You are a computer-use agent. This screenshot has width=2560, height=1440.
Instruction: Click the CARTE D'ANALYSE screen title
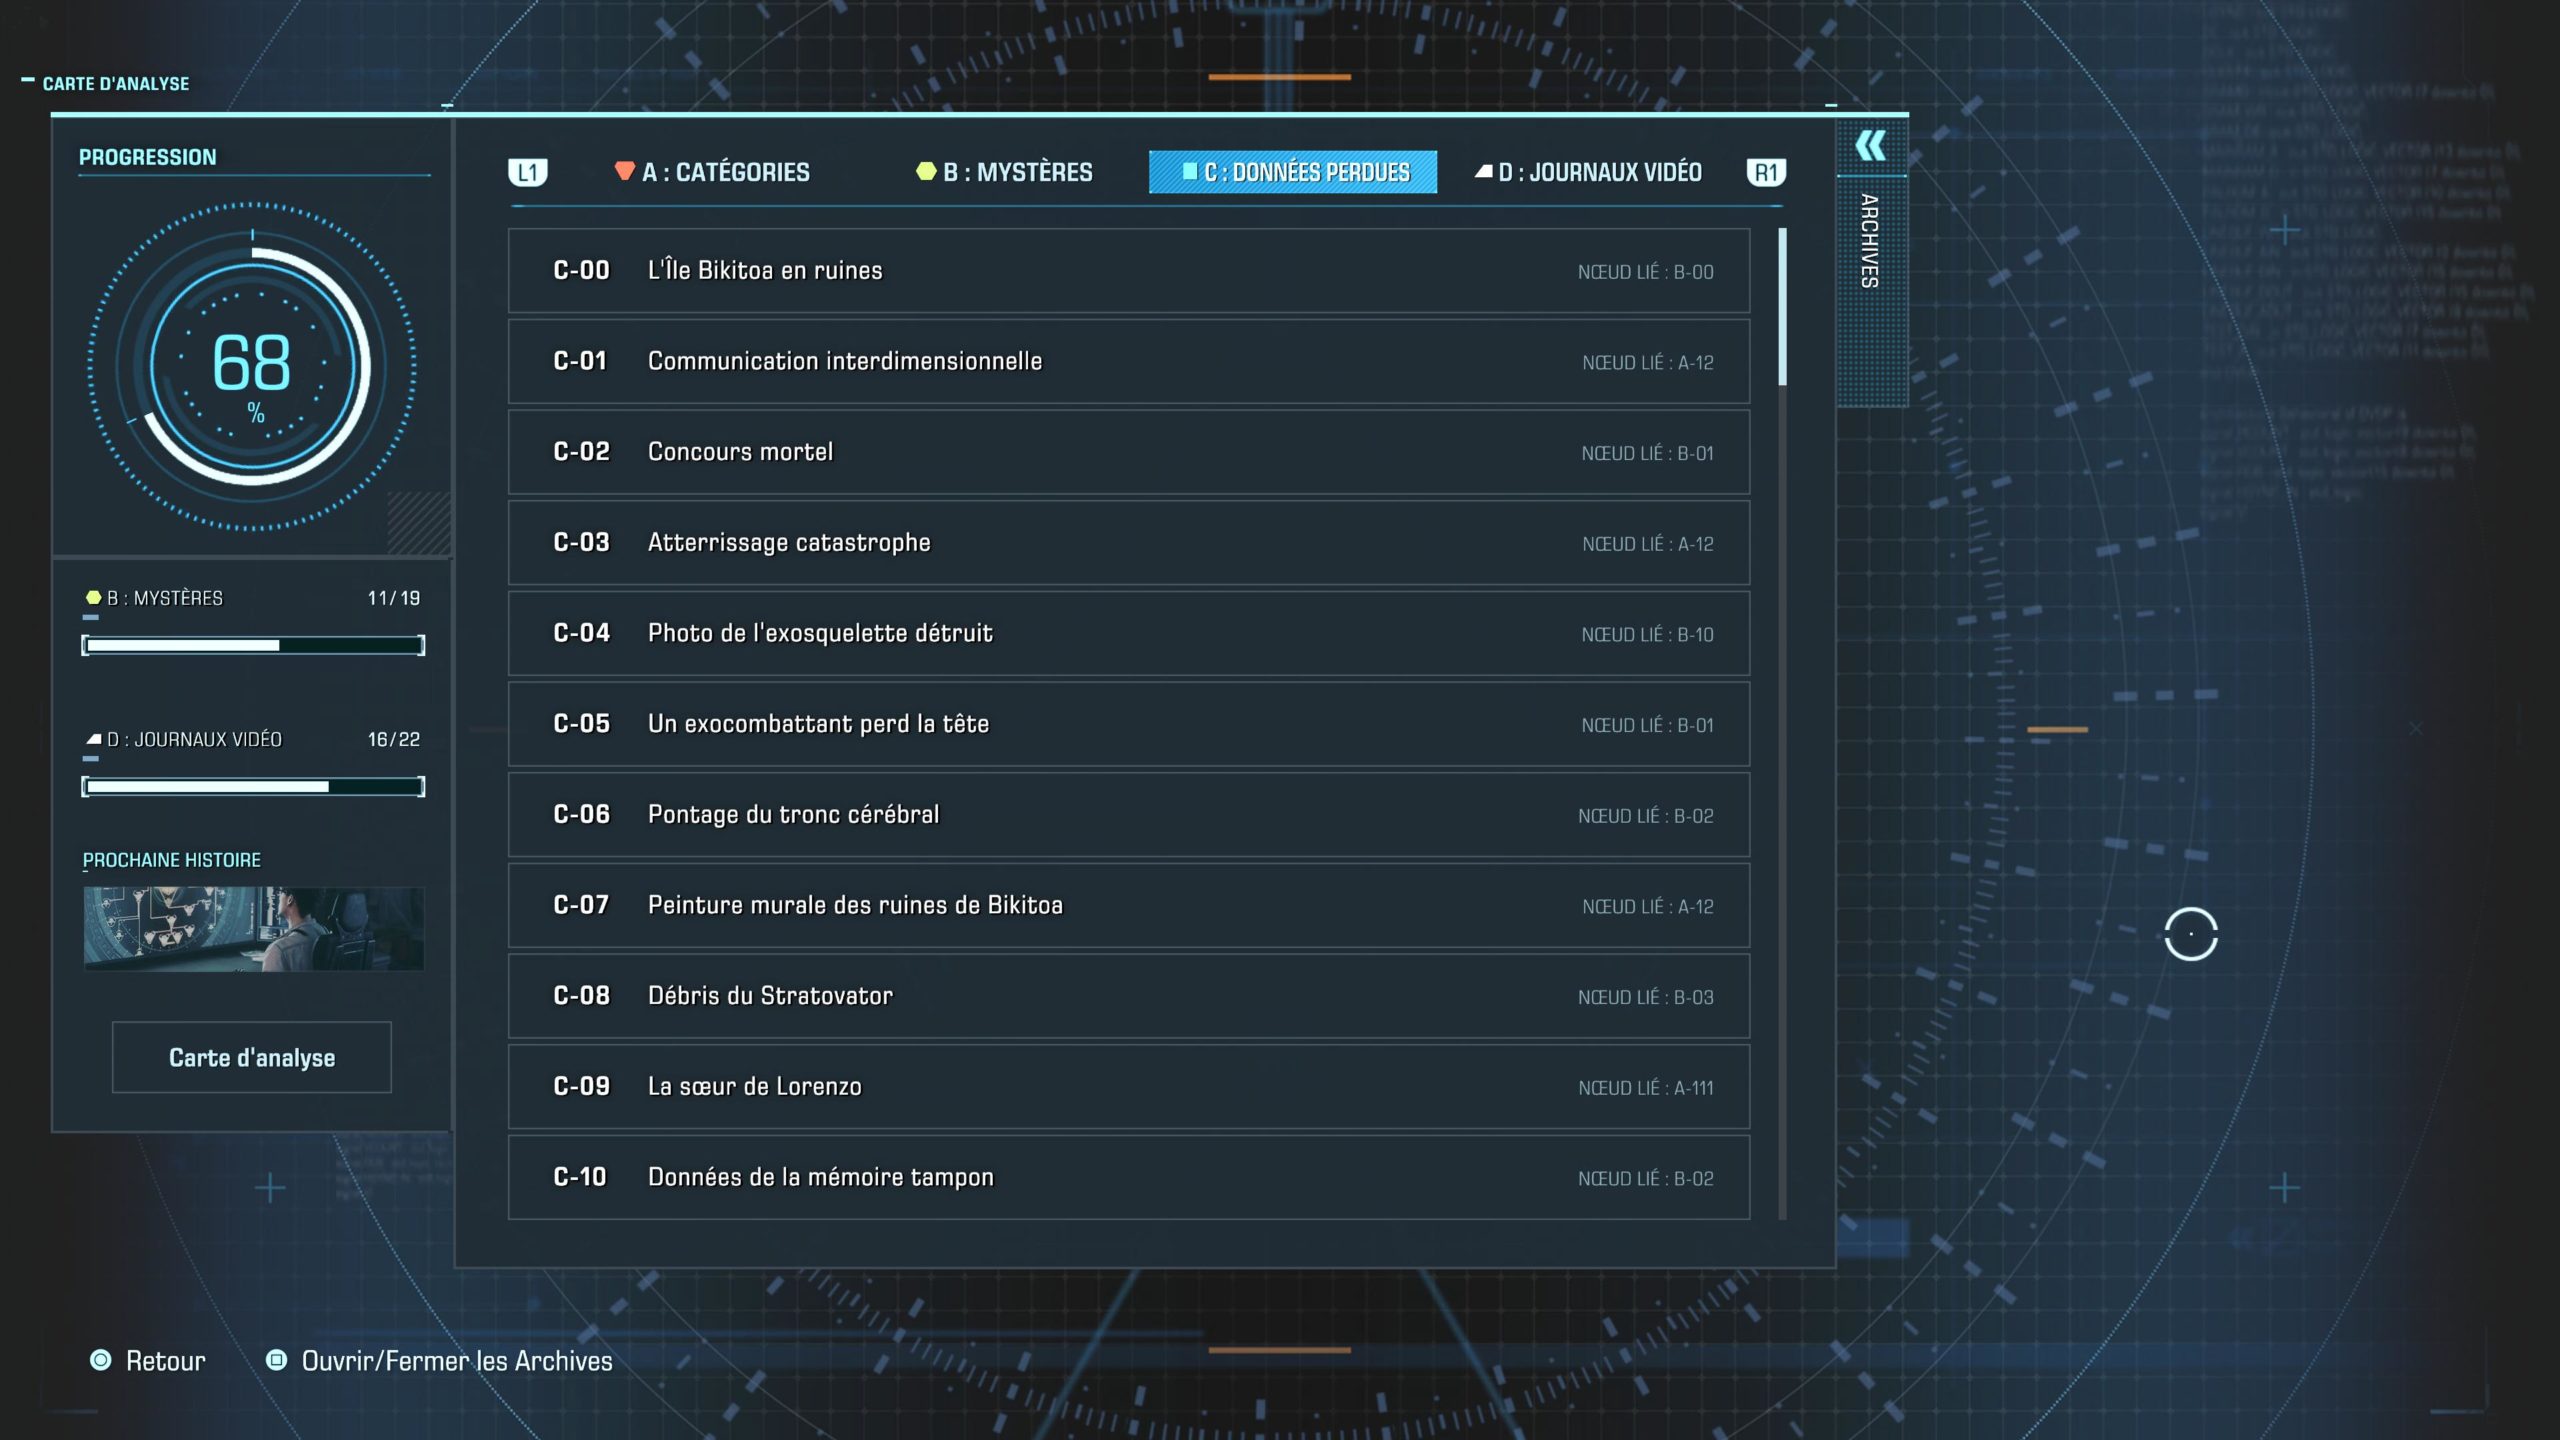click(x=116, y=84)
